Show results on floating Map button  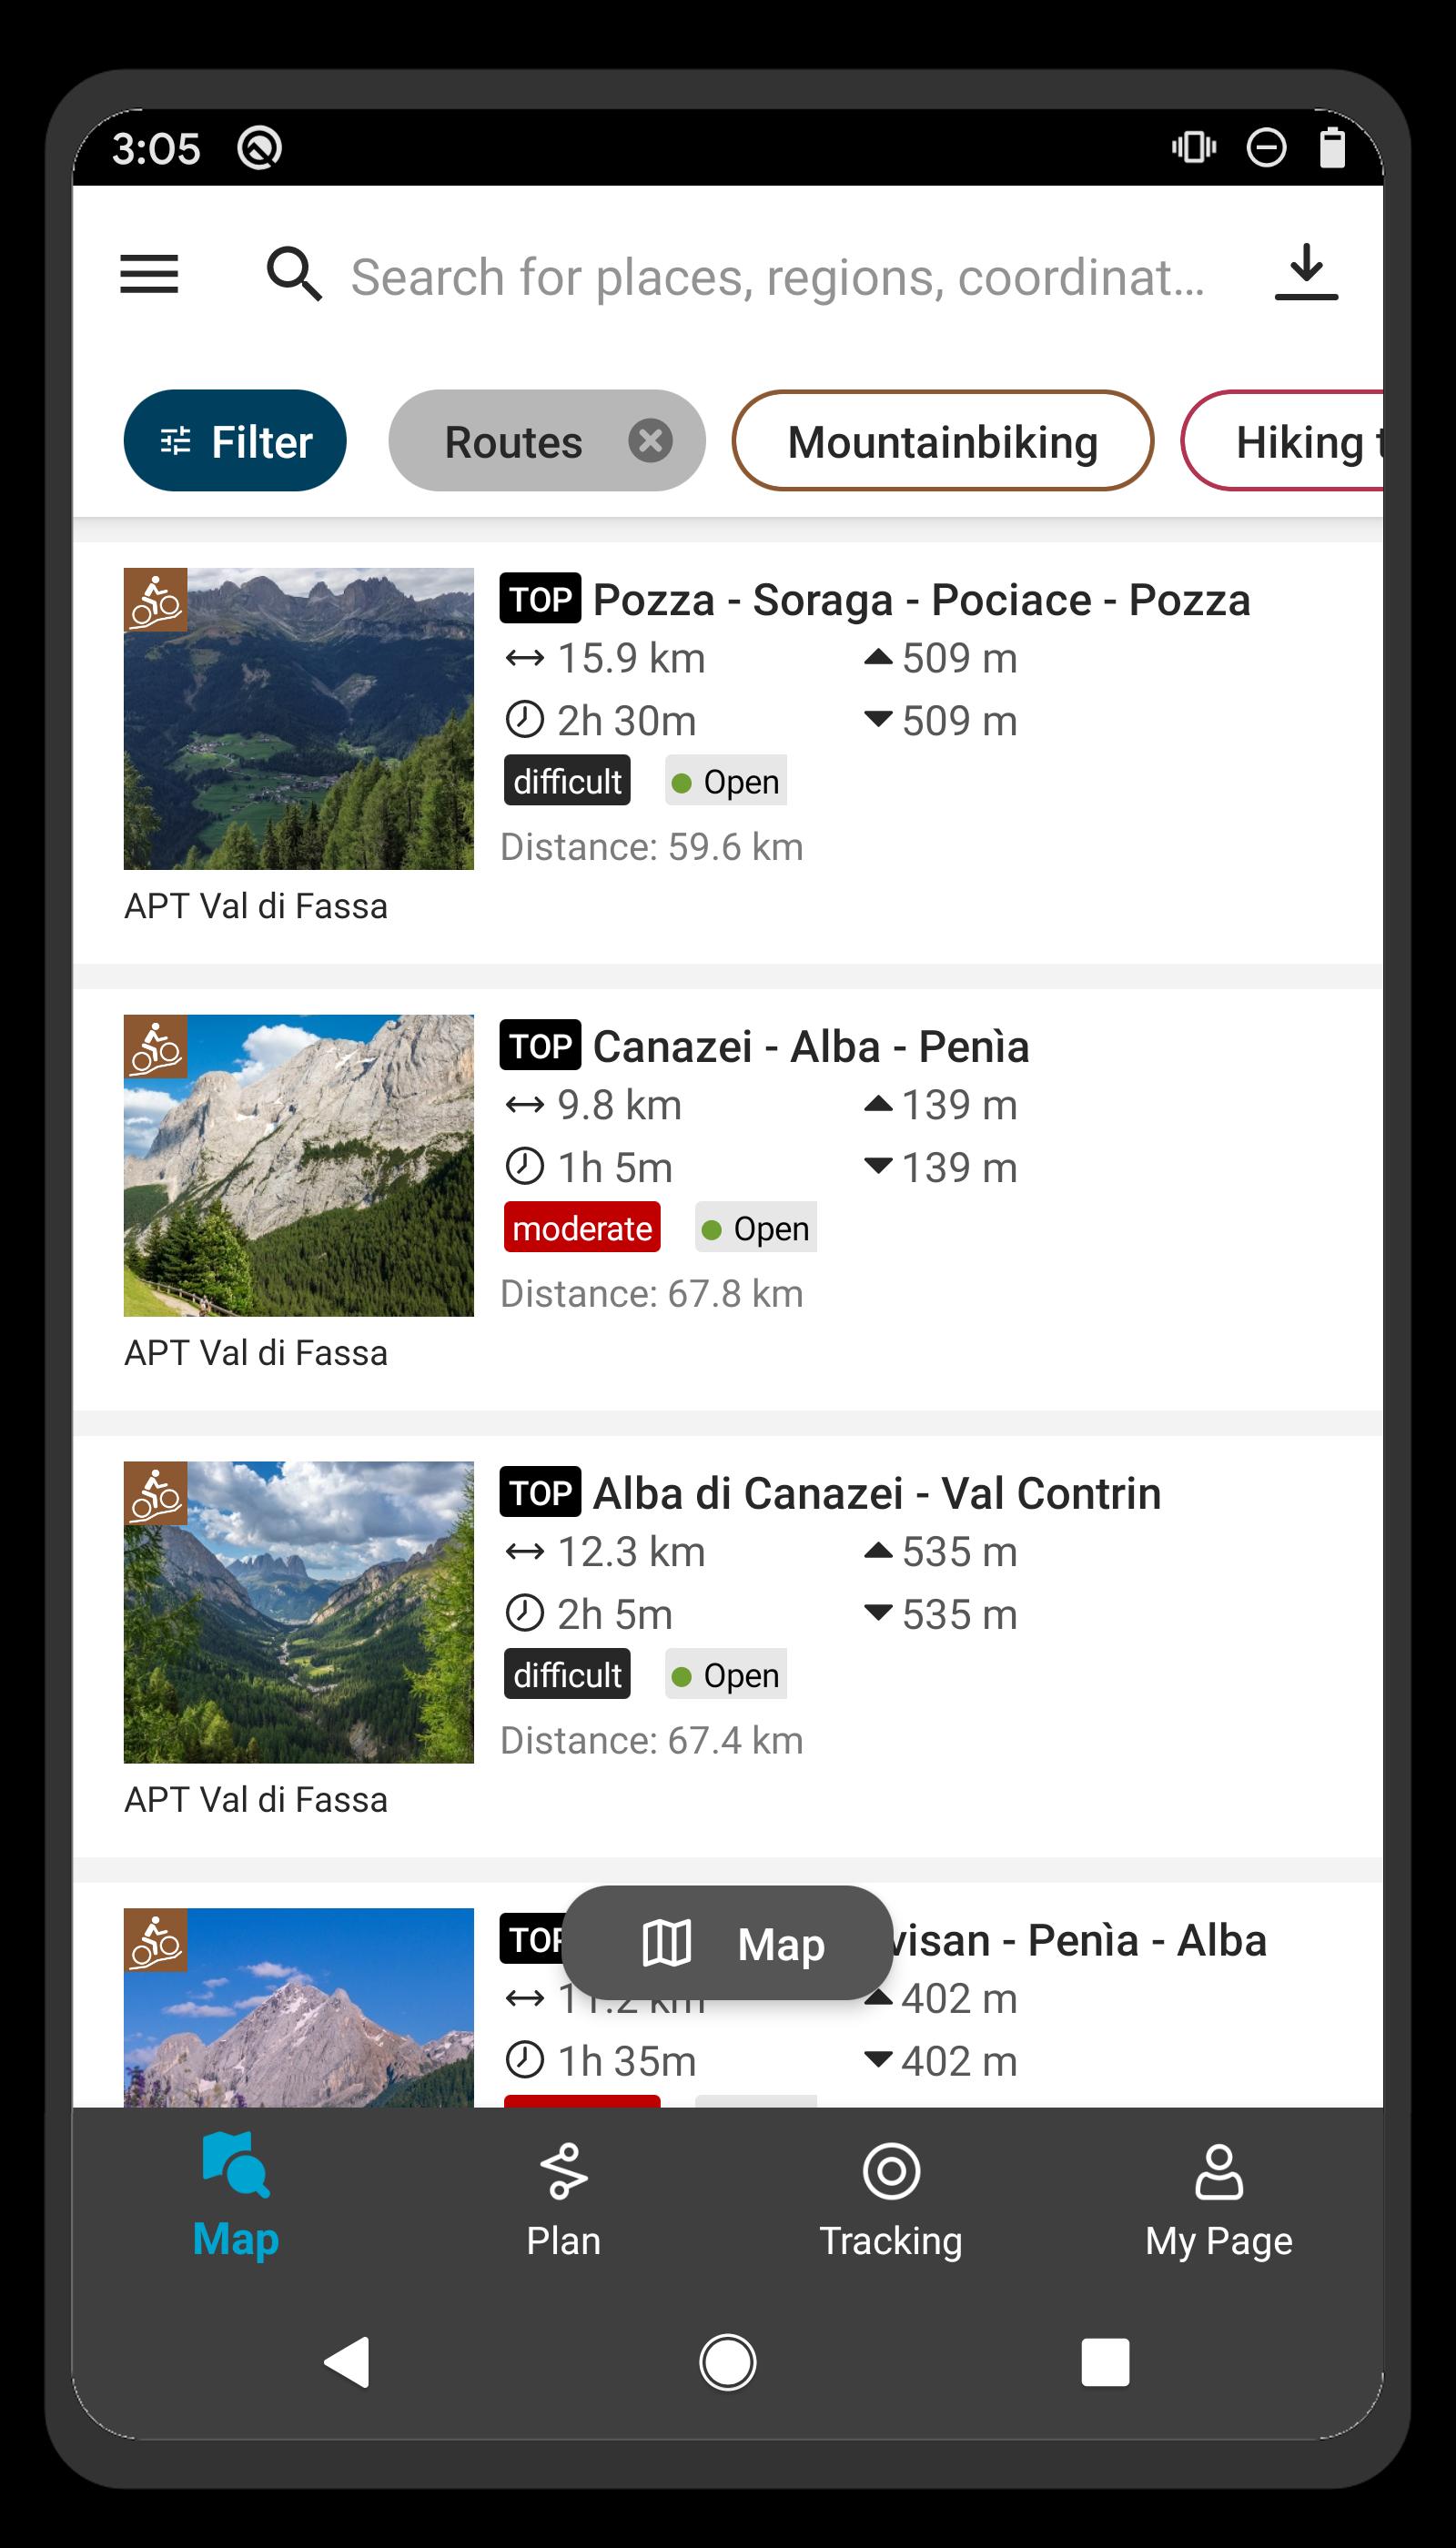tap(727, 1943)
